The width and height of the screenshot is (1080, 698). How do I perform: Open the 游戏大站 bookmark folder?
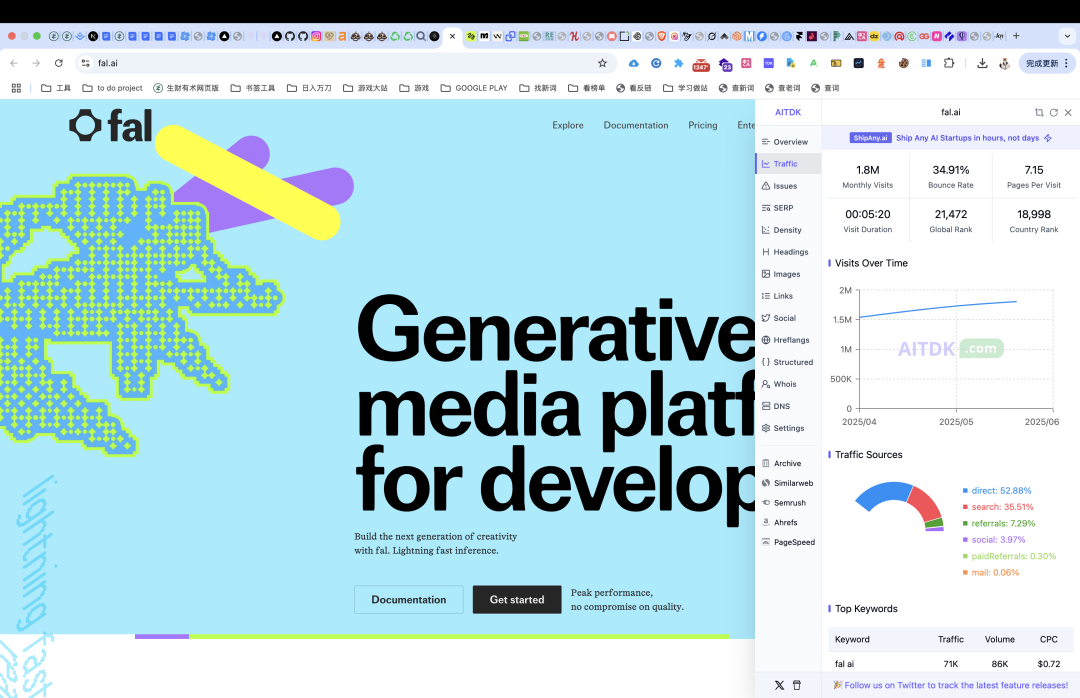(x=366, y=88)
